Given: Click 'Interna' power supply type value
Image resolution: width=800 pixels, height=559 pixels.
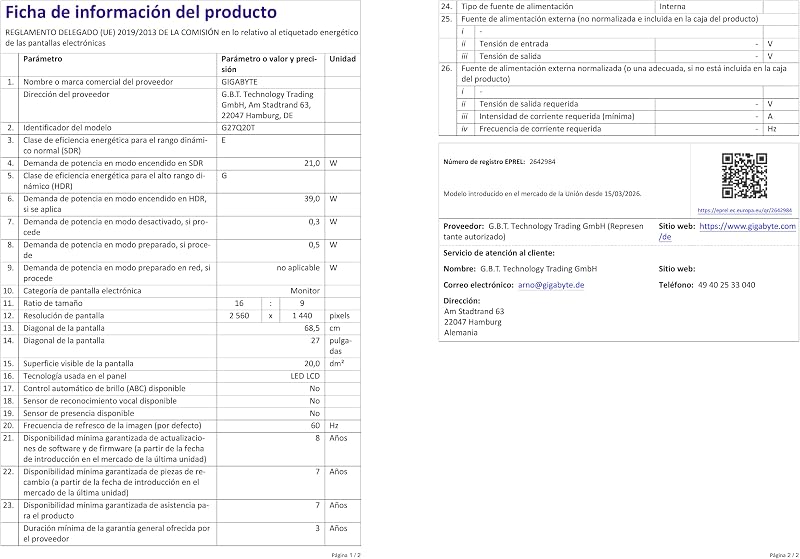Looking at the screenshot, I should (x=672, y=7).
